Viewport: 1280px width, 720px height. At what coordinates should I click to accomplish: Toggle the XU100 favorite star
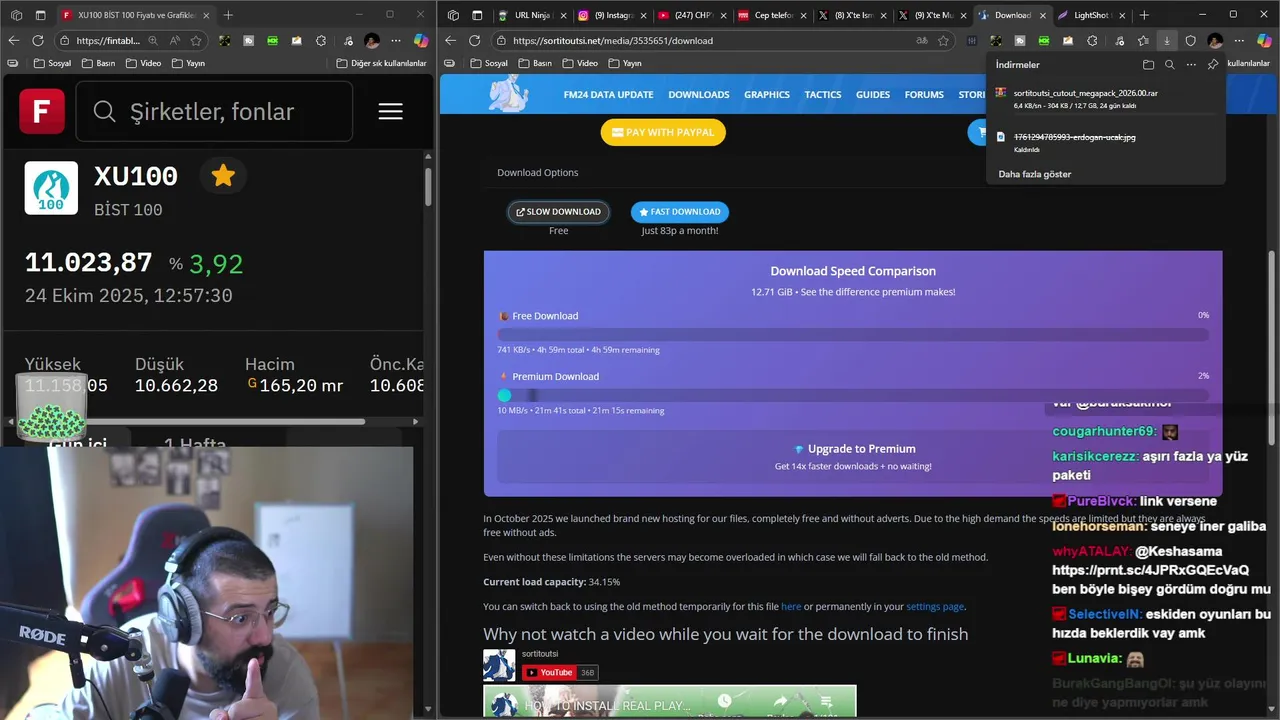[x=223, y=176]
